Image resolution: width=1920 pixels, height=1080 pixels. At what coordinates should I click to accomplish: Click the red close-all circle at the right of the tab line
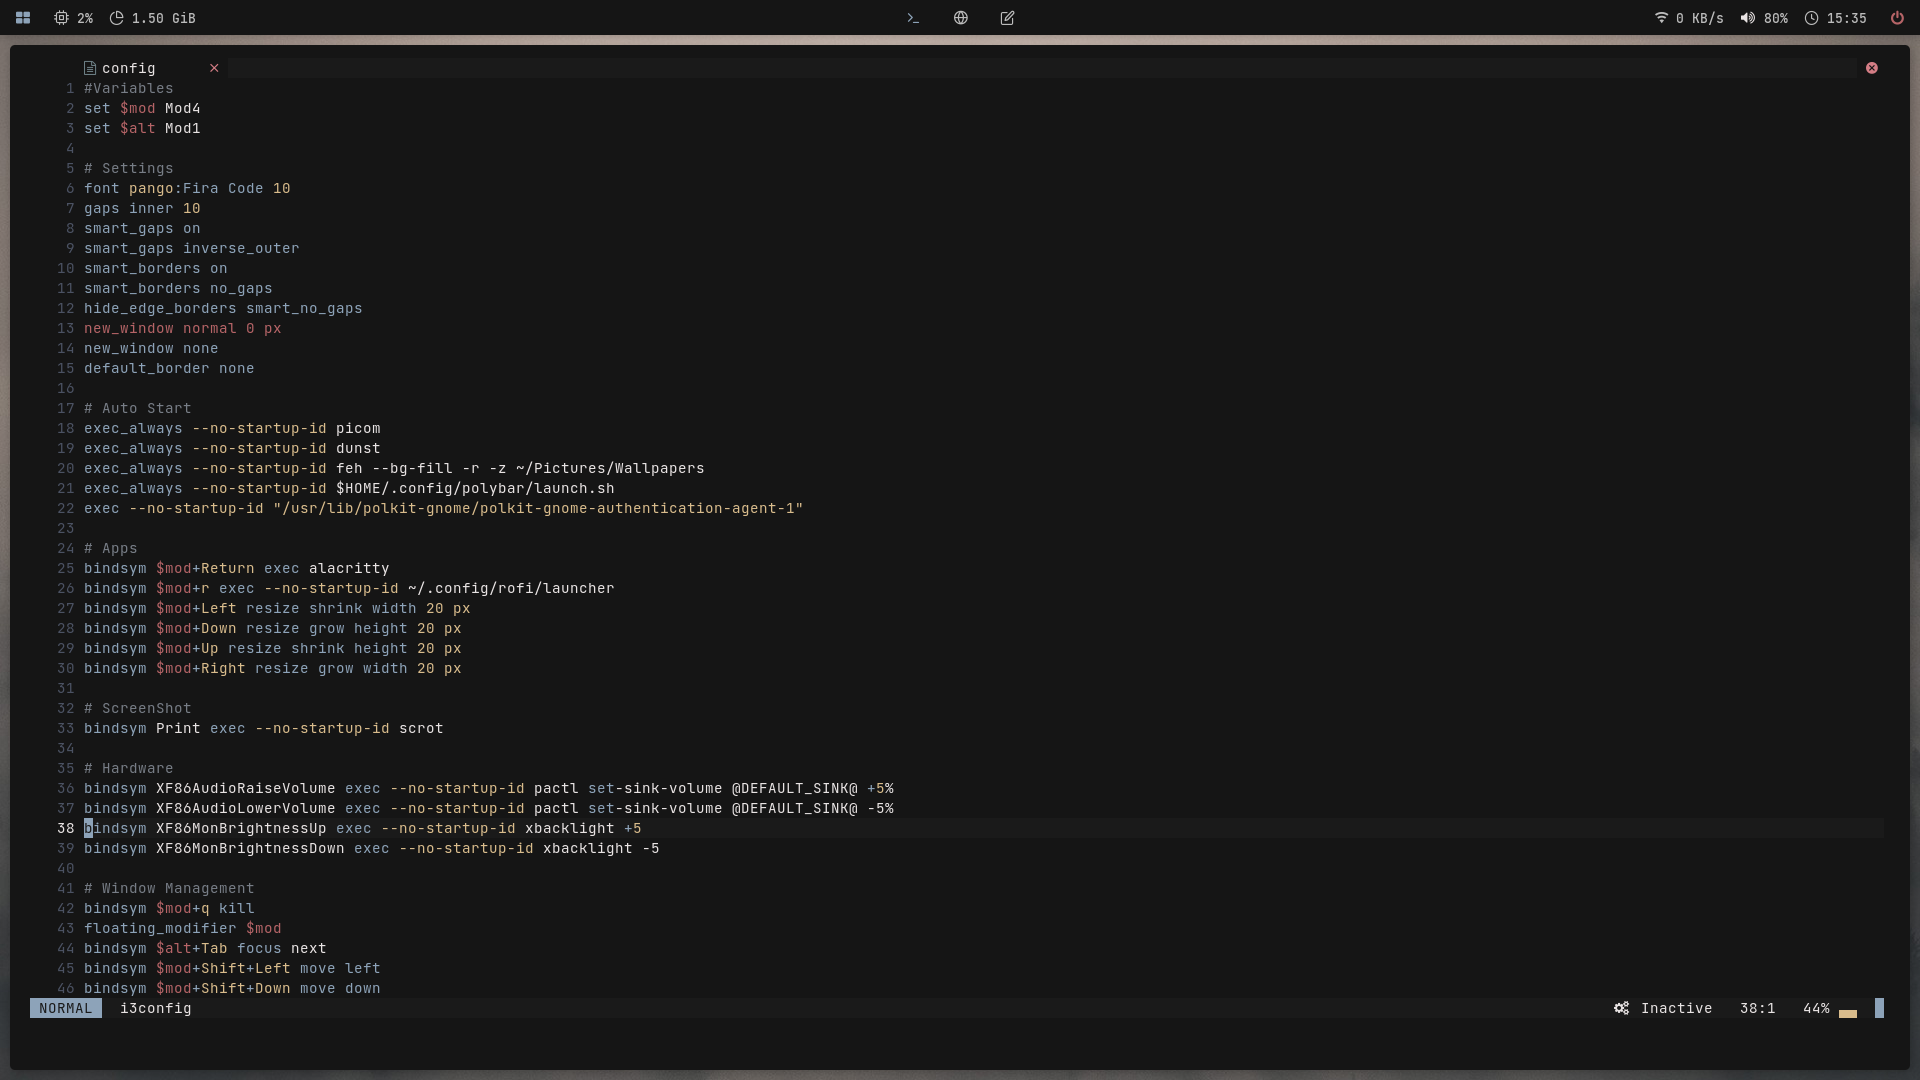tap(1872, 68)
